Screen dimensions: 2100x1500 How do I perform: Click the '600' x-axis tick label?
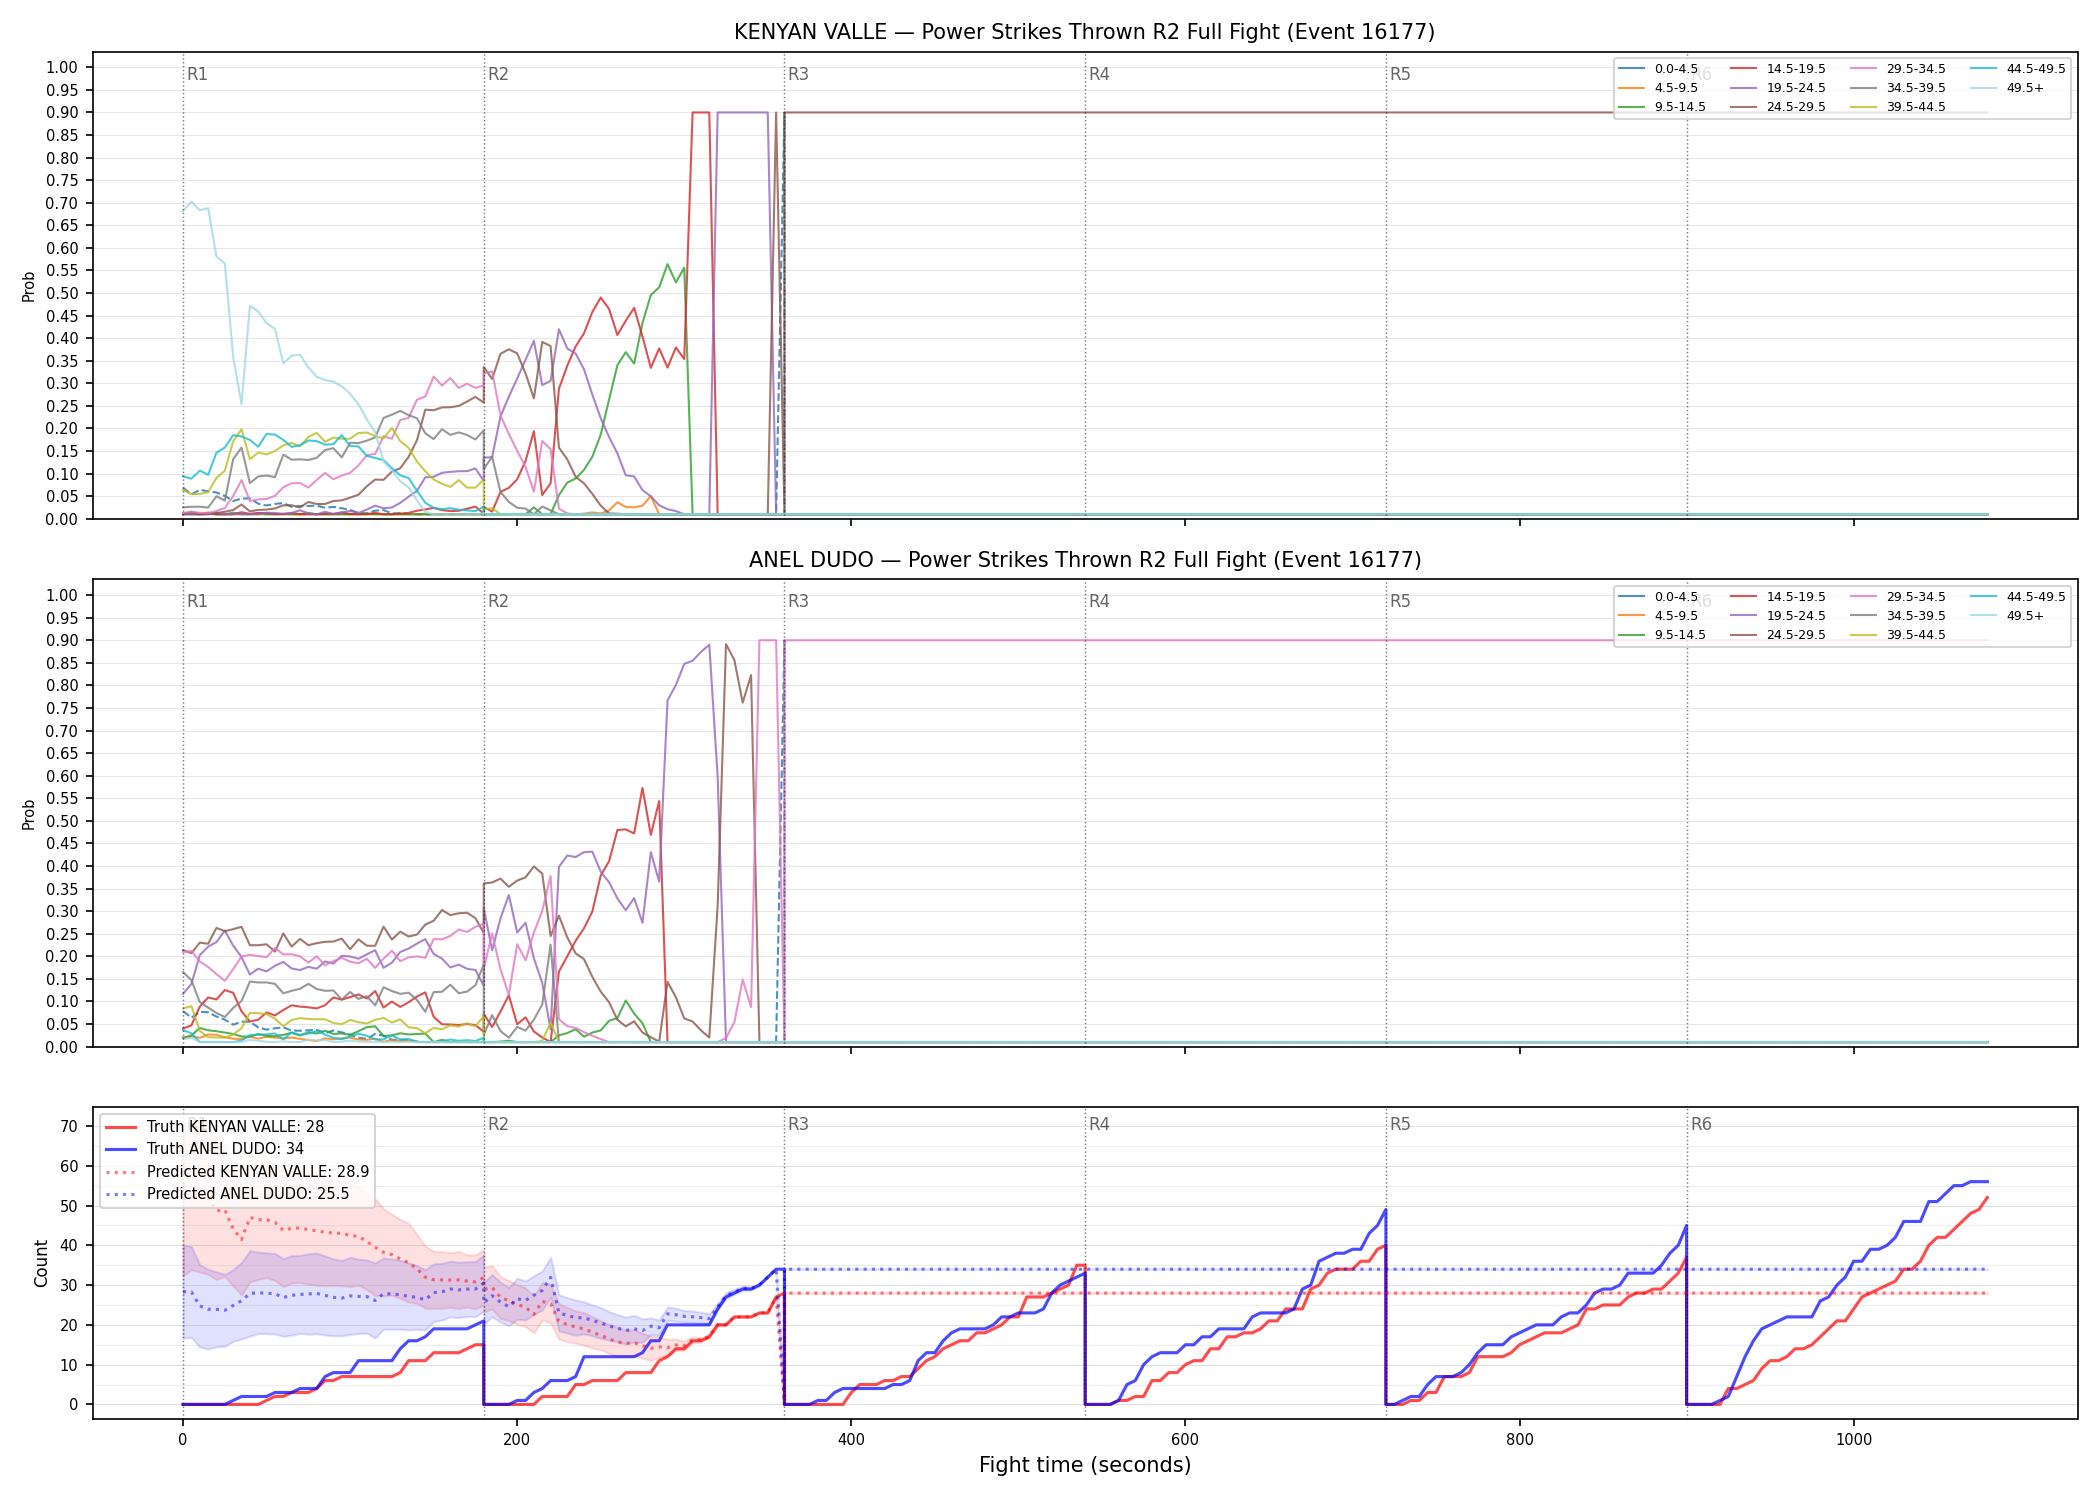pos(1185,1439)
